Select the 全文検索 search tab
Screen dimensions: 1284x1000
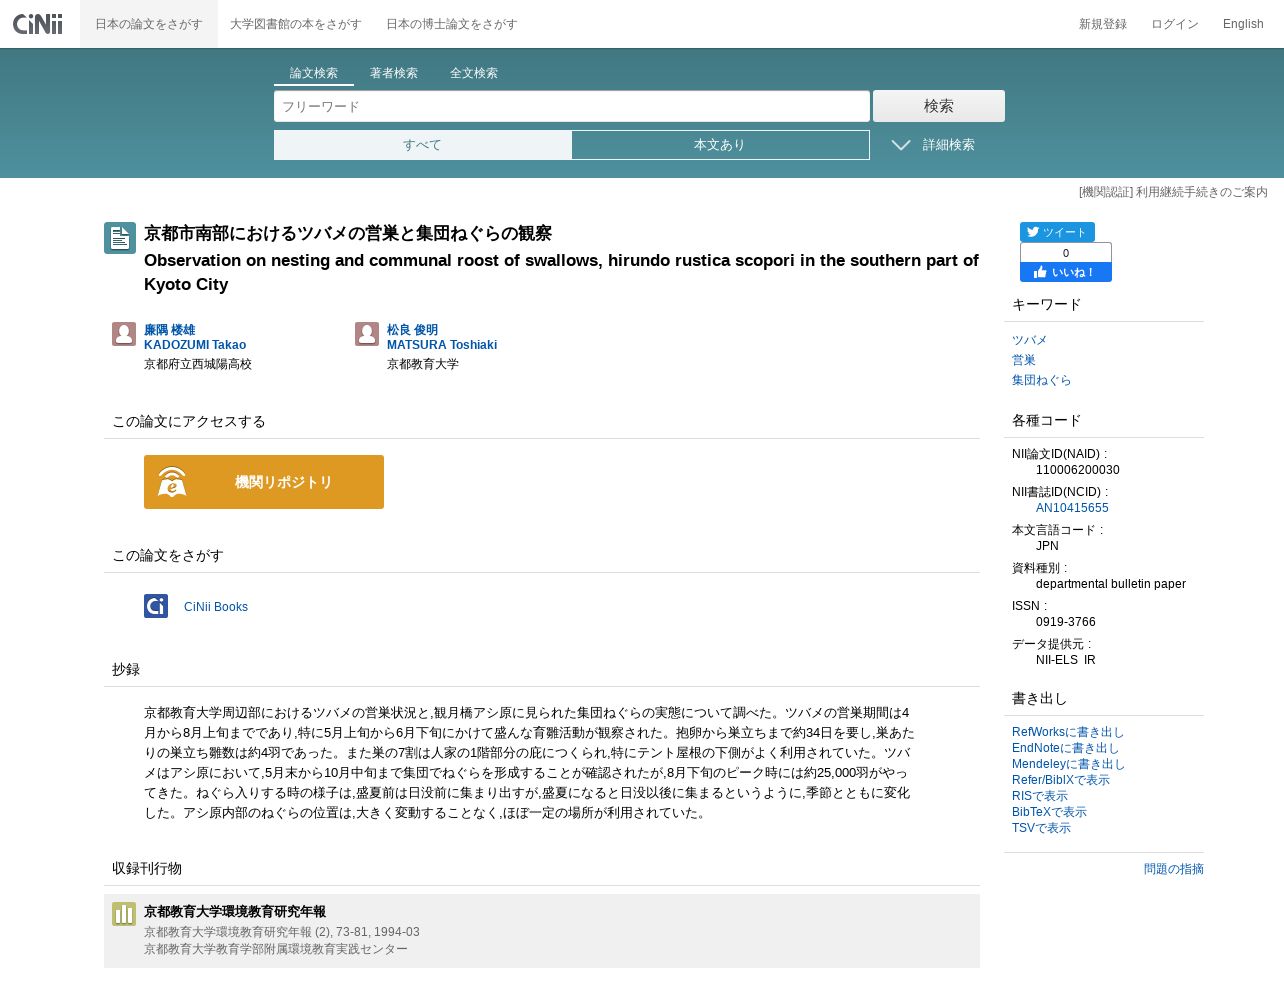(x=474, y=73)
